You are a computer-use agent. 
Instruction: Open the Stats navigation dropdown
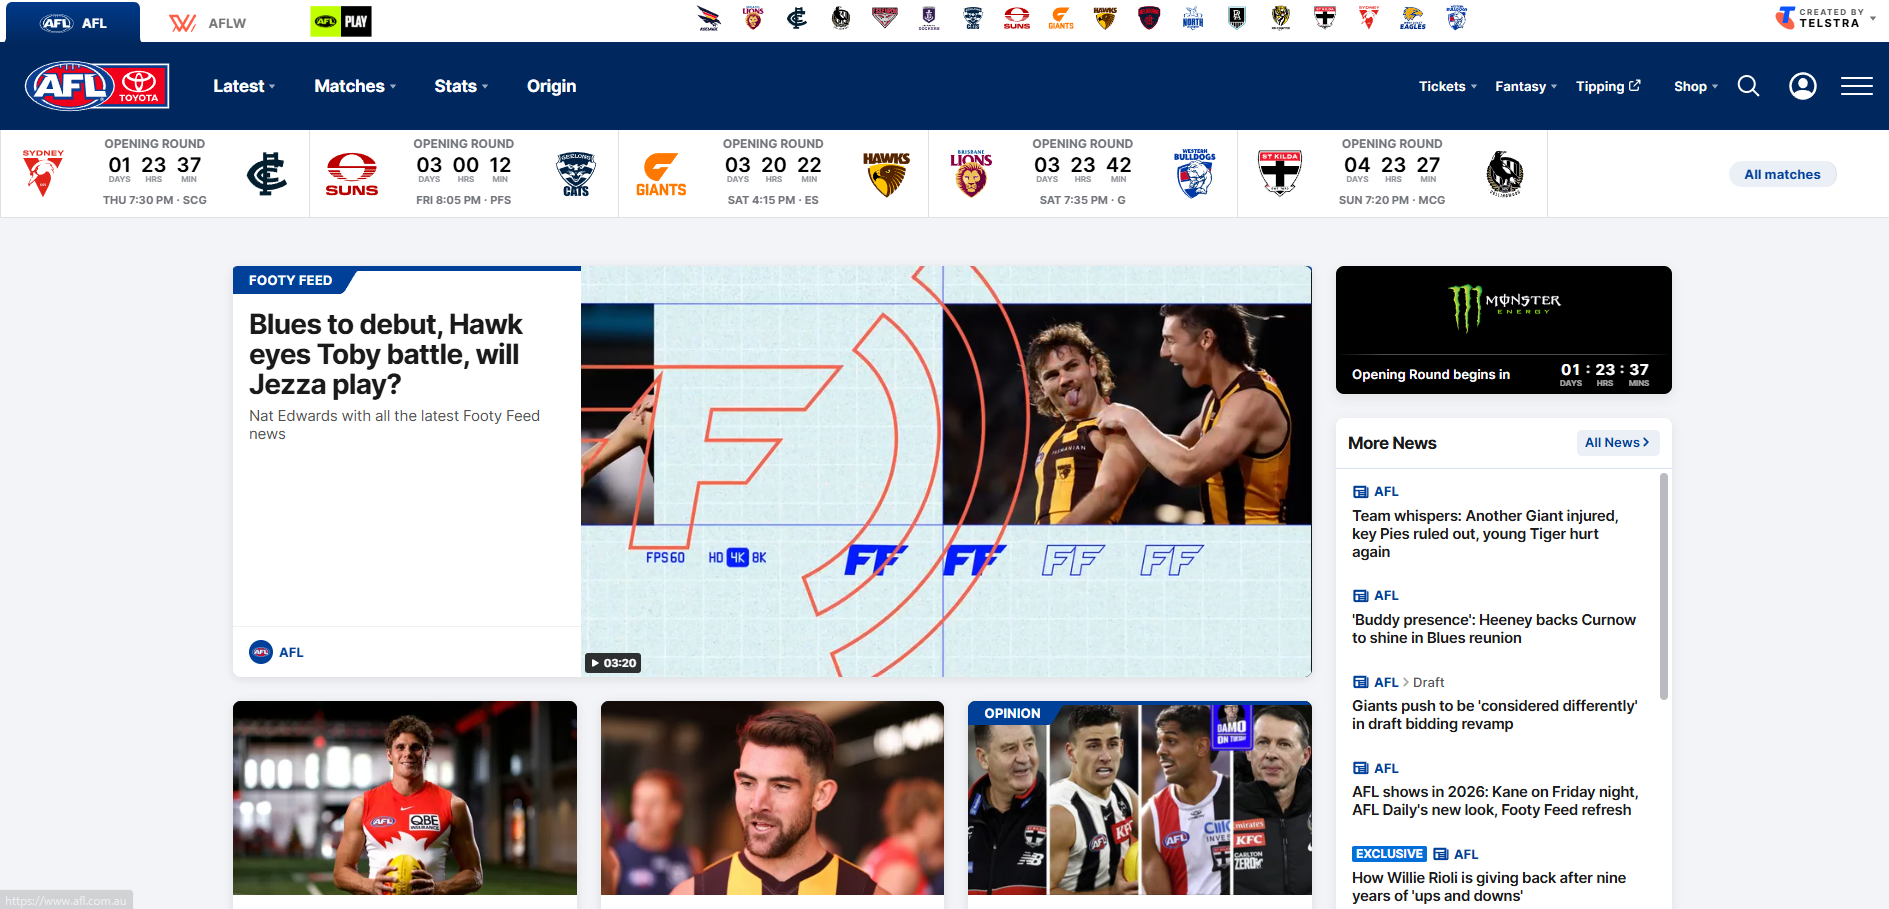pyautogui.click(x=461, y=86)
